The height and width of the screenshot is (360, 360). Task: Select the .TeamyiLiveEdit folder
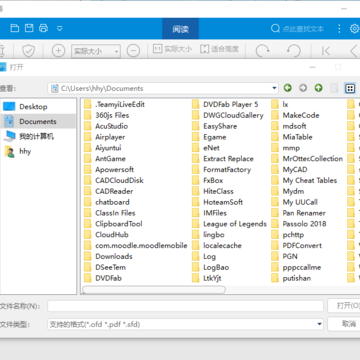click(114, 104)
